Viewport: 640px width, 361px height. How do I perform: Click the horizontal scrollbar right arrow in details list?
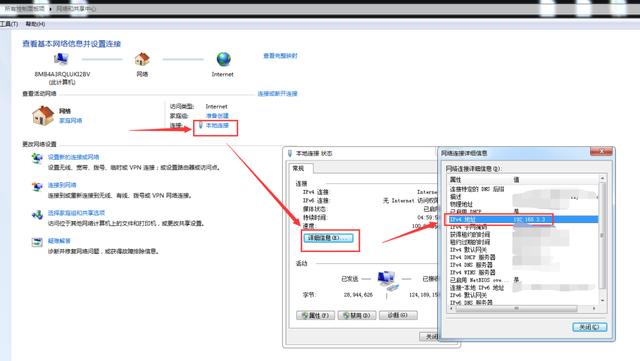click(x=594, y=308)
